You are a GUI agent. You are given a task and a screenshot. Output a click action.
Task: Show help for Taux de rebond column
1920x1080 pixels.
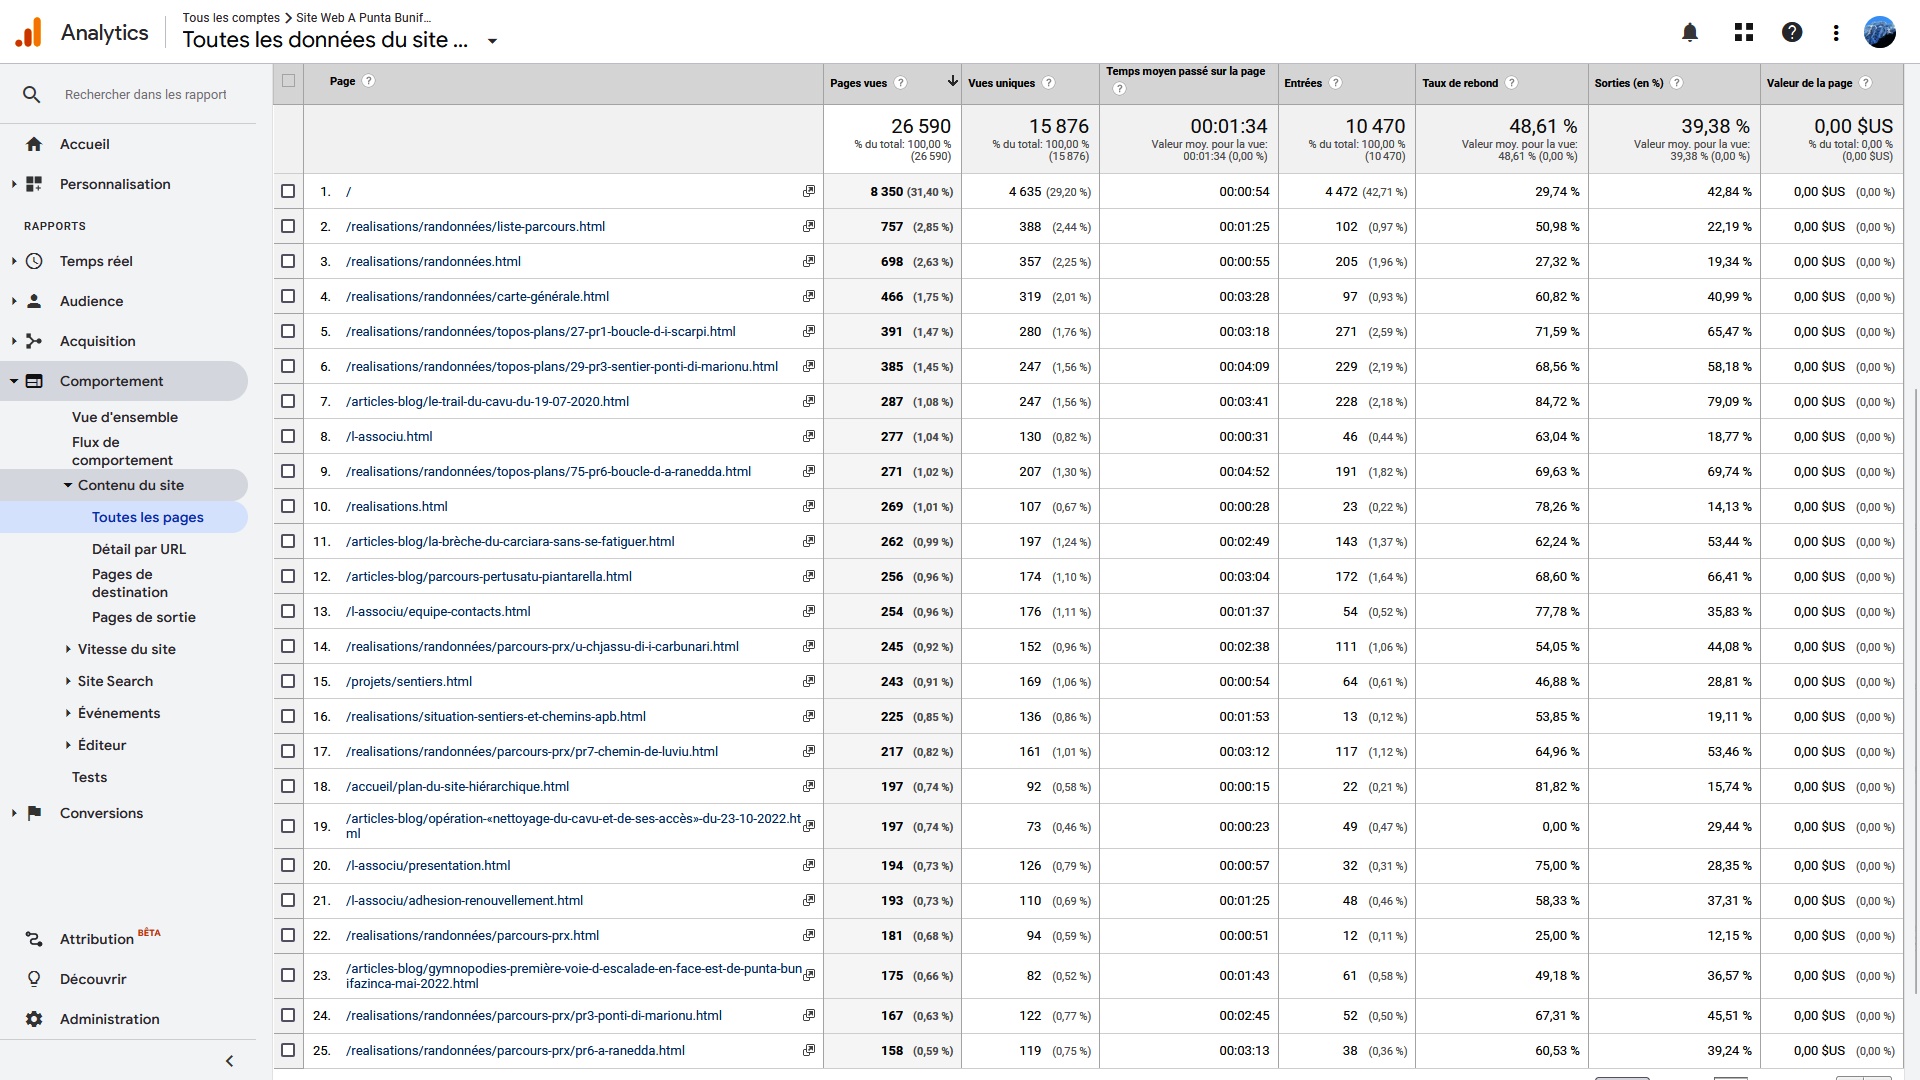point(1511,83)
